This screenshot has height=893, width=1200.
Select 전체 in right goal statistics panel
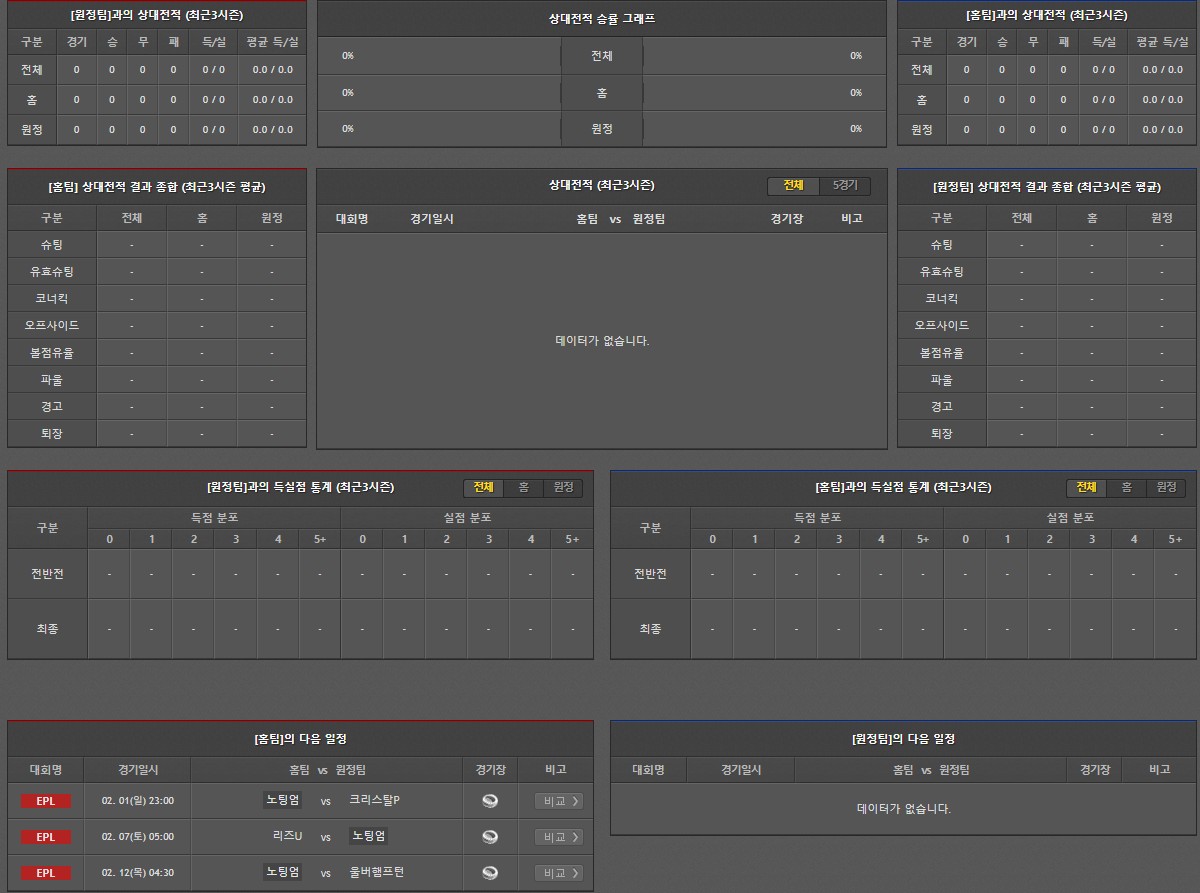[1086, 487]
